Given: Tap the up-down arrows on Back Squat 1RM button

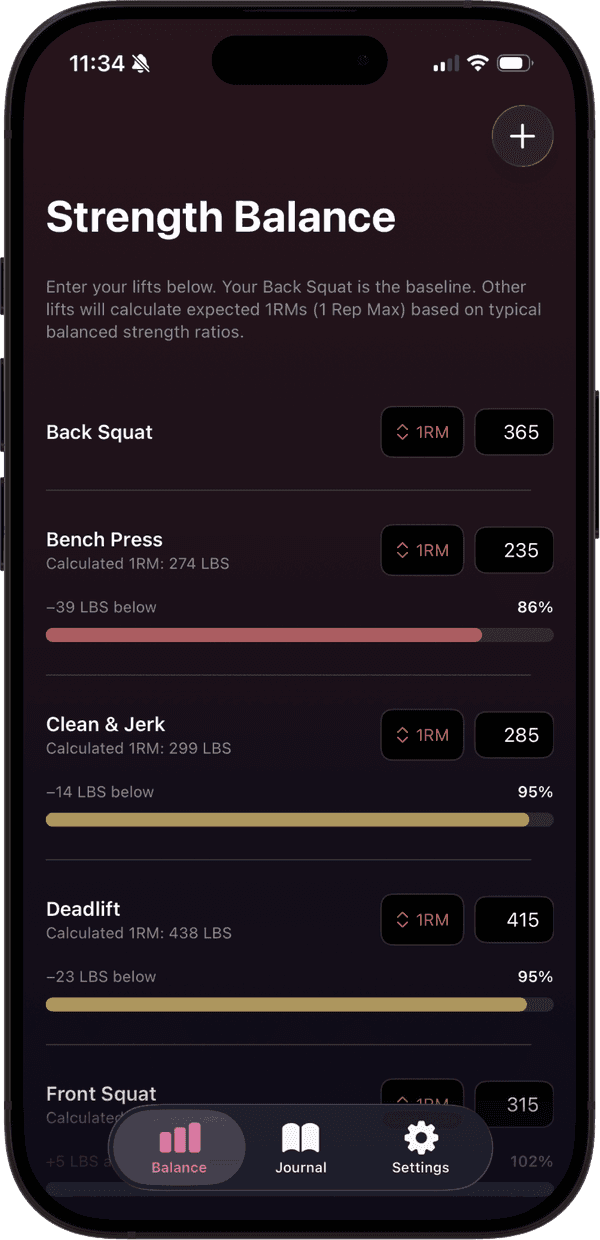Looking at the screenshot, I should (404, 432).
